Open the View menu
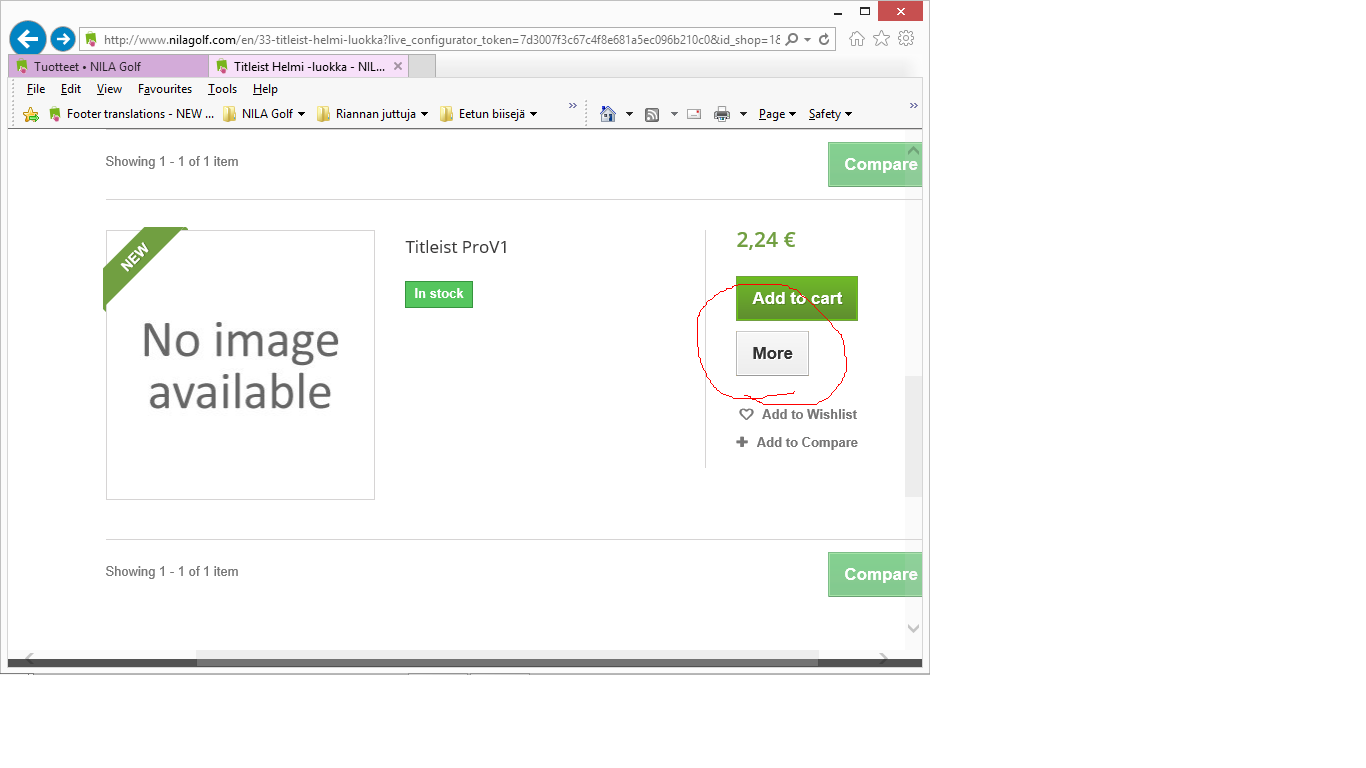The width and height of the screenshot is (1366, 768). (109, 89)
